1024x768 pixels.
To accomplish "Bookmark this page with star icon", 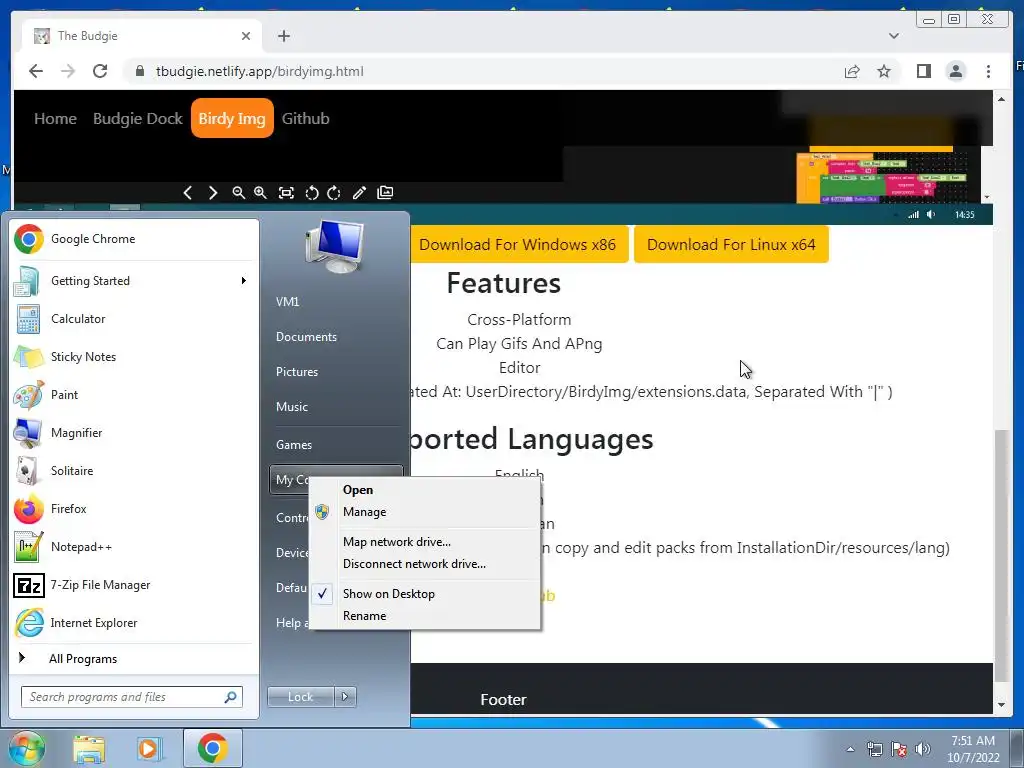I will [884, 71].
